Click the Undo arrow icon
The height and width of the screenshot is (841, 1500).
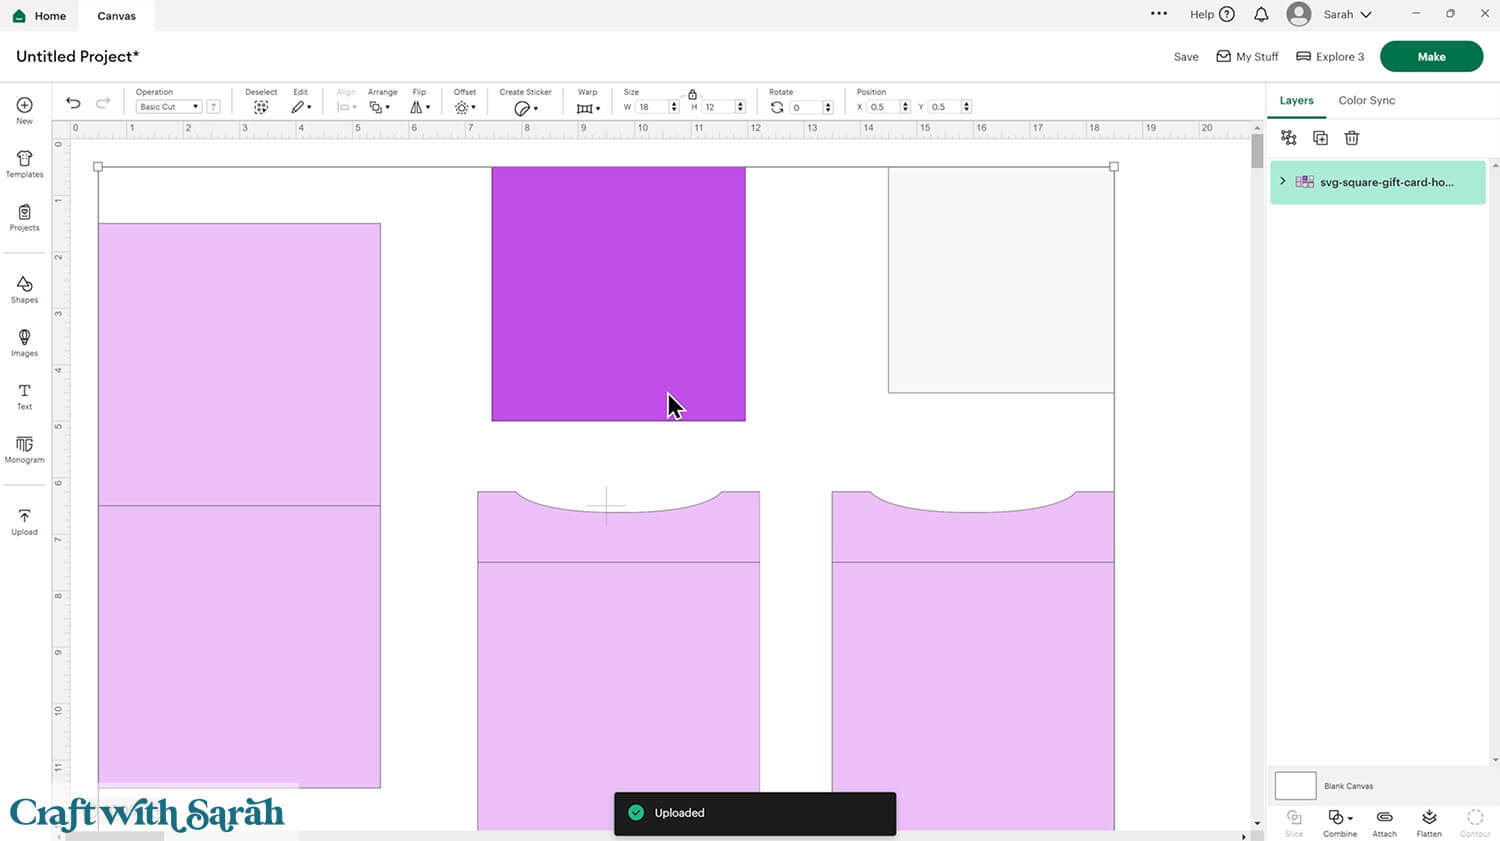[73, 103]
